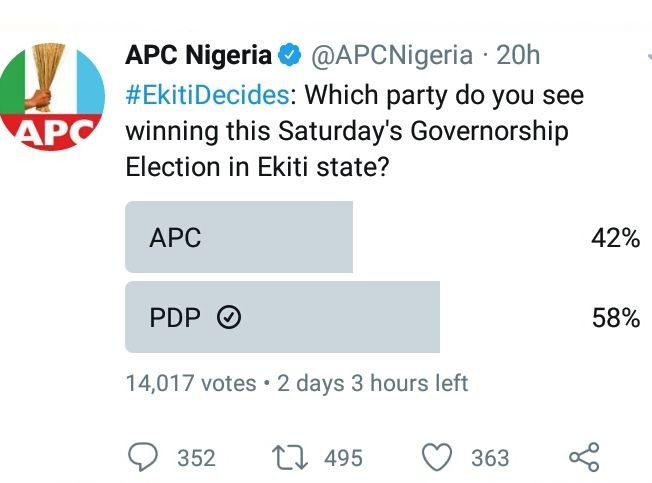Click the 42% result for APC
The image size is (652, 483).
pyautogui.click(x=615, y=238)
